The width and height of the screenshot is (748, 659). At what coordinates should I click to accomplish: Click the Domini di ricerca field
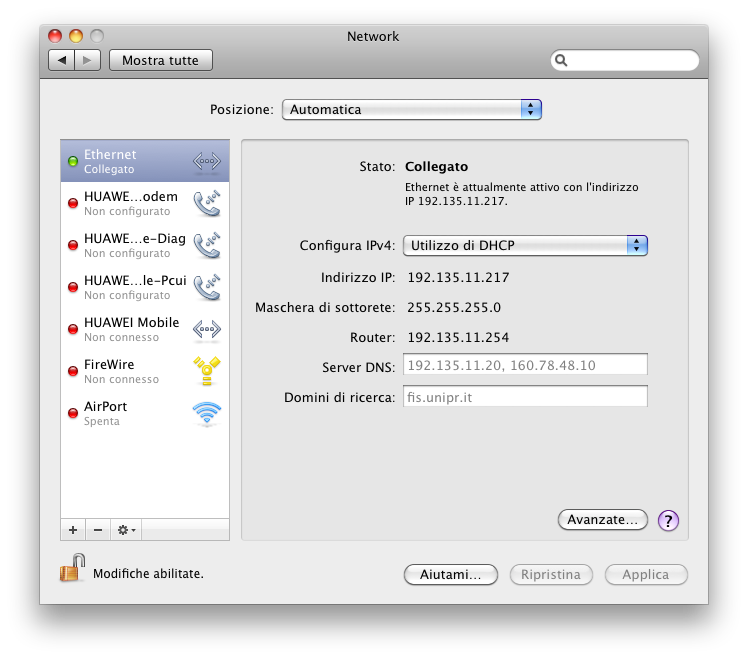pos(525,397)
